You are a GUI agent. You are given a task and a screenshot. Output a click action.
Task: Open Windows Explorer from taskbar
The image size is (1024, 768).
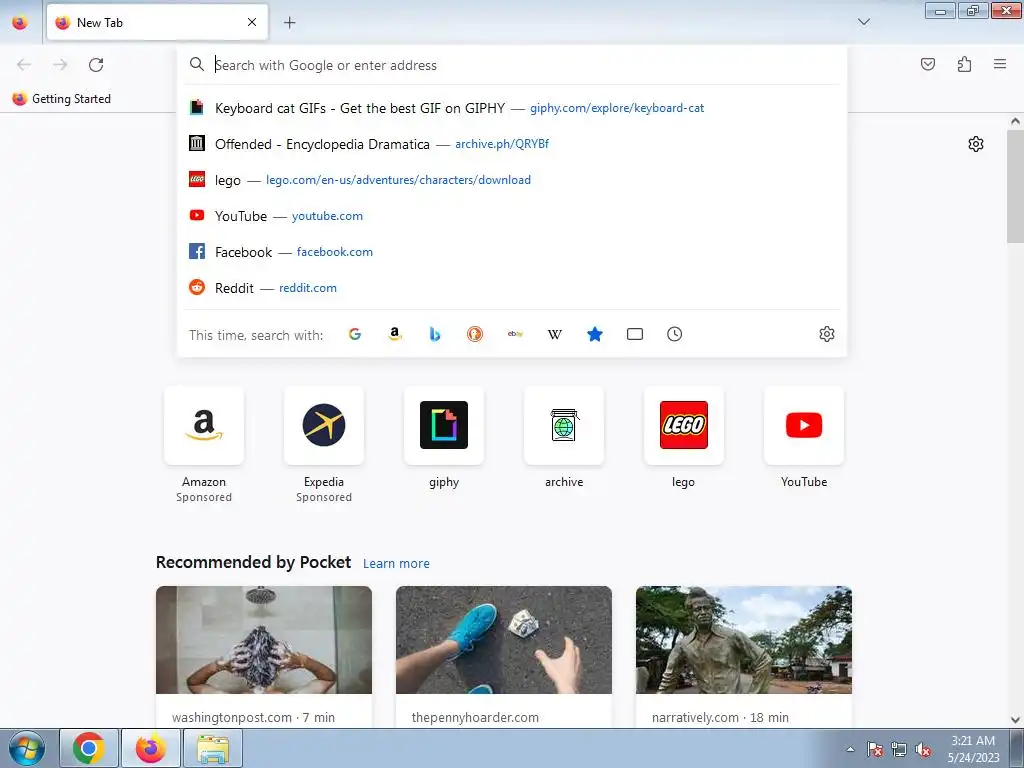click(213, 748)
